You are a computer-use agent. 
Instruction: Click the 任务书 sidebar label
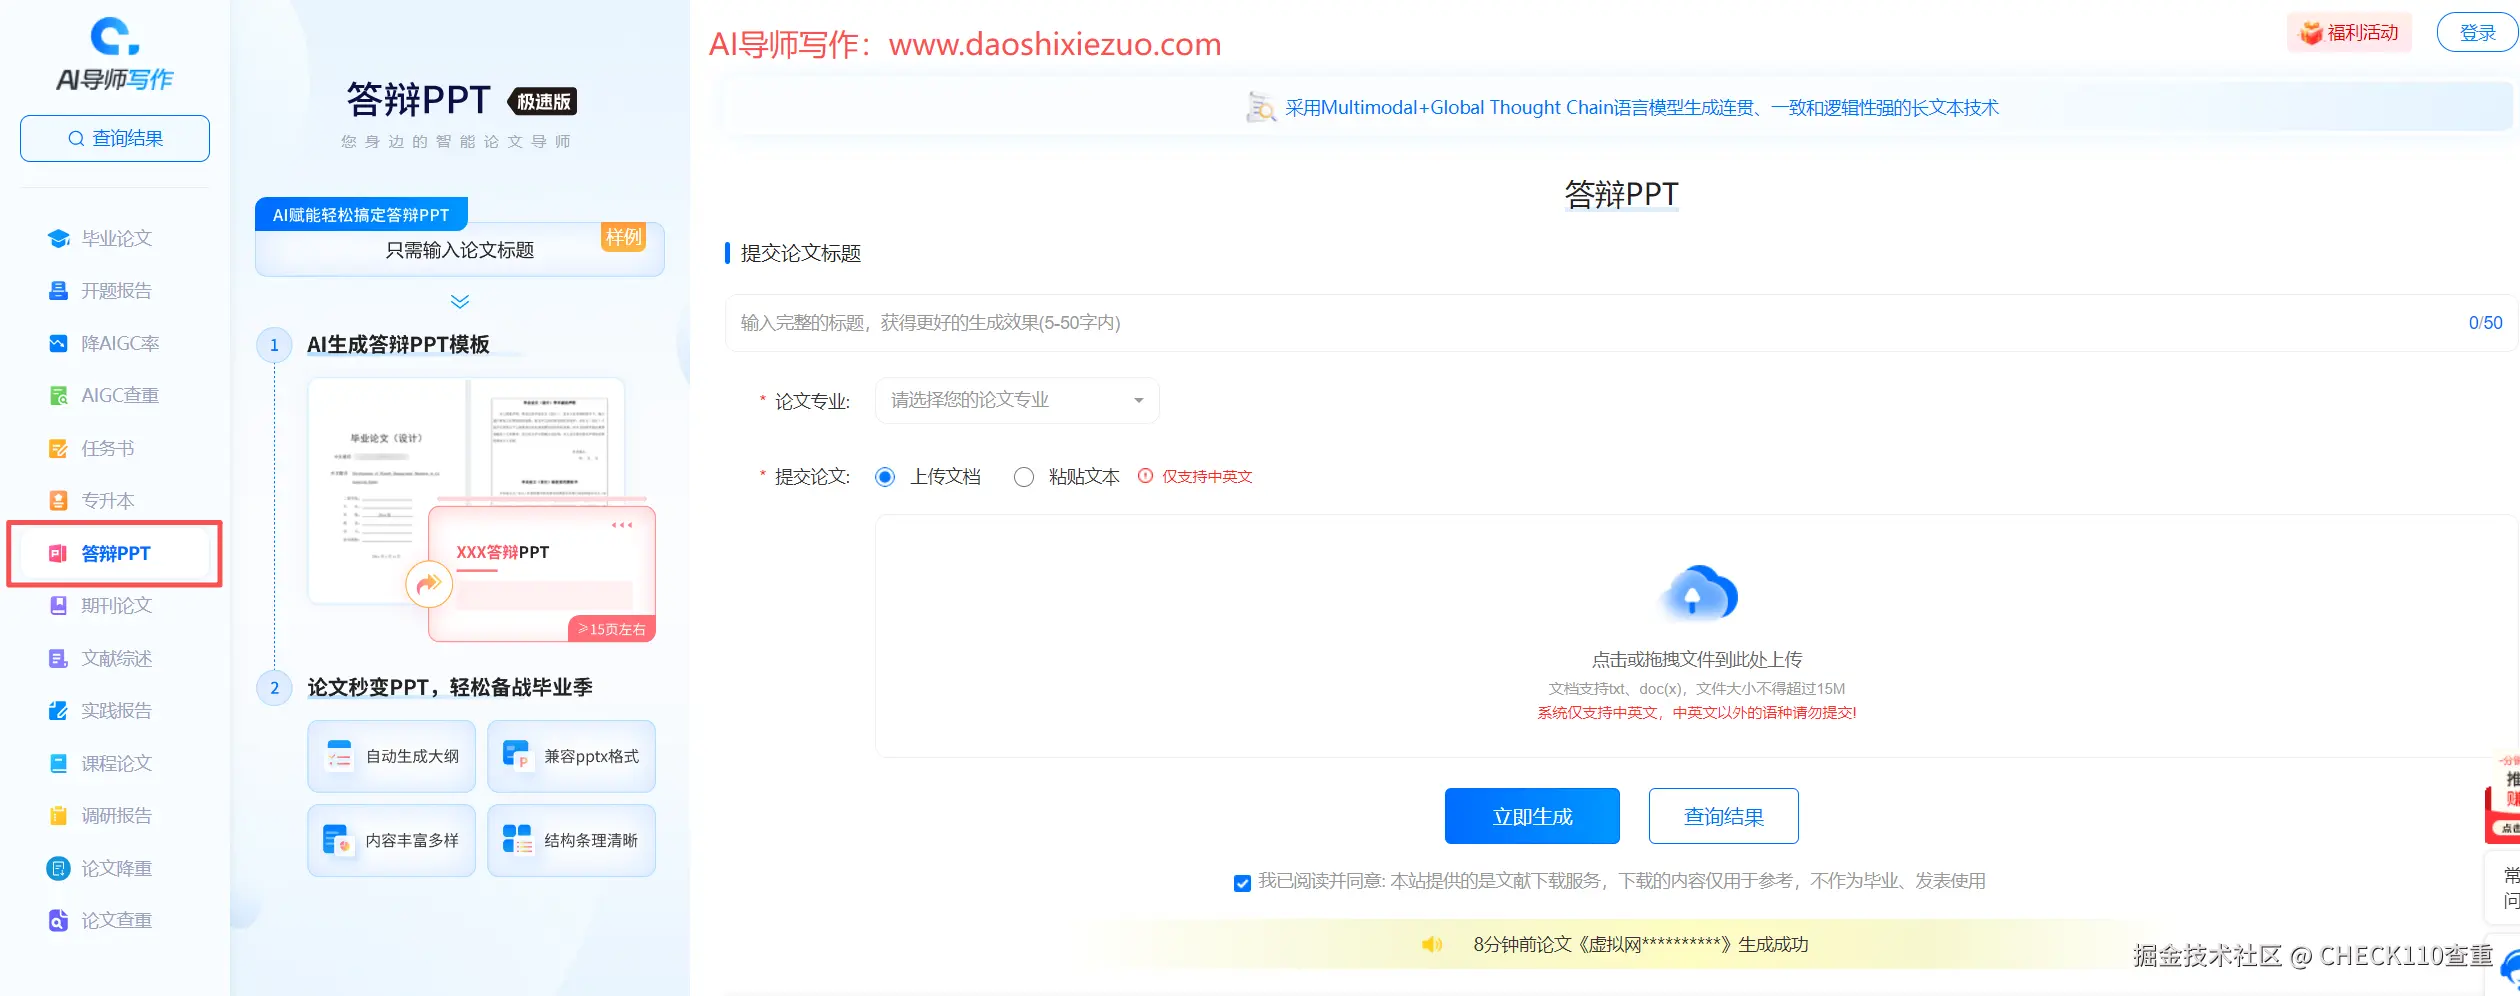108,448
